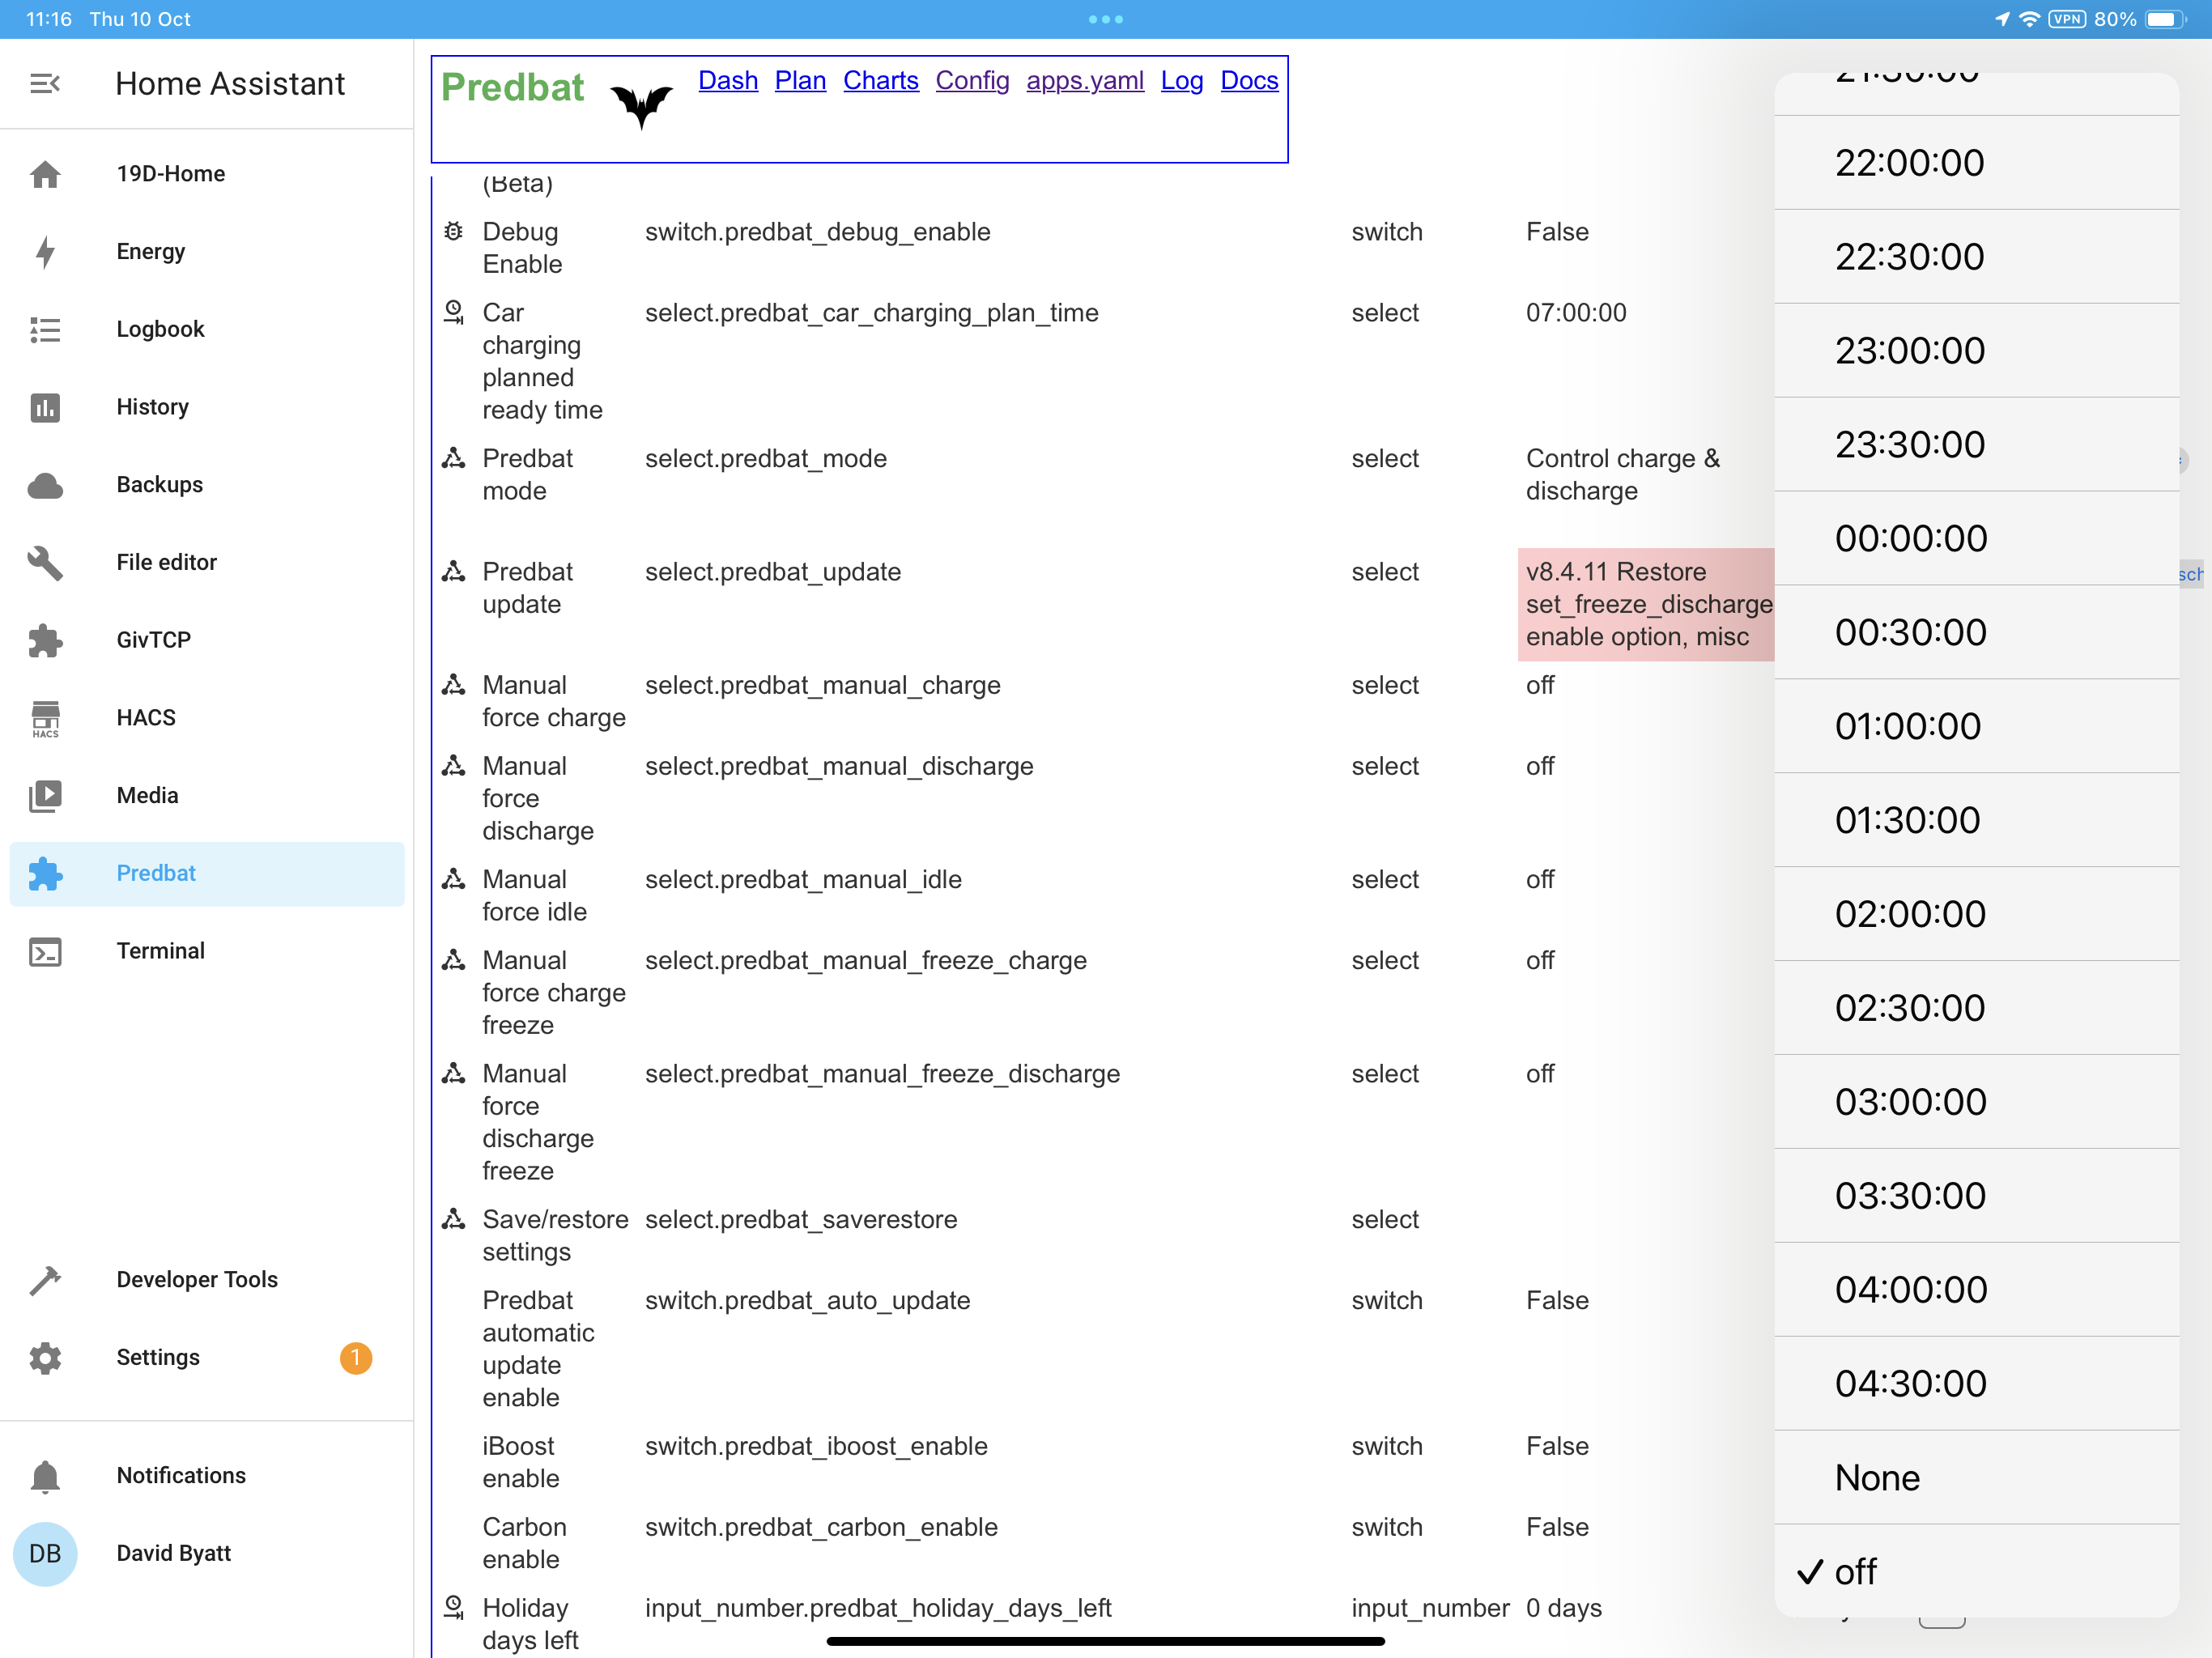This screenshot has width=2212, height=1658.
Task: Choose 'None' in the time list
Action: 1976,1477
